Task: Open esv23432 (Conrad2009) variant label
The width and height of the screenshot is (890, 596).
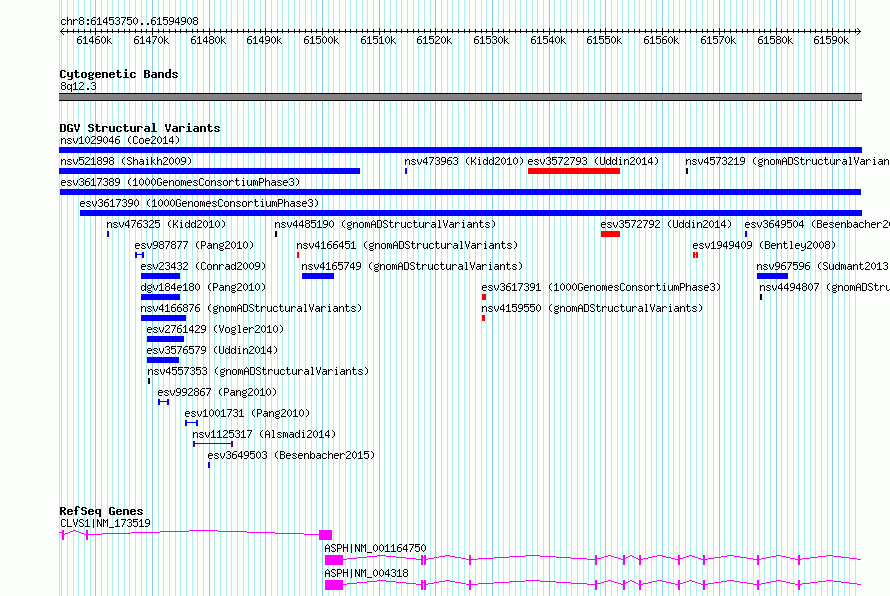Action: (x=203, y=266)
